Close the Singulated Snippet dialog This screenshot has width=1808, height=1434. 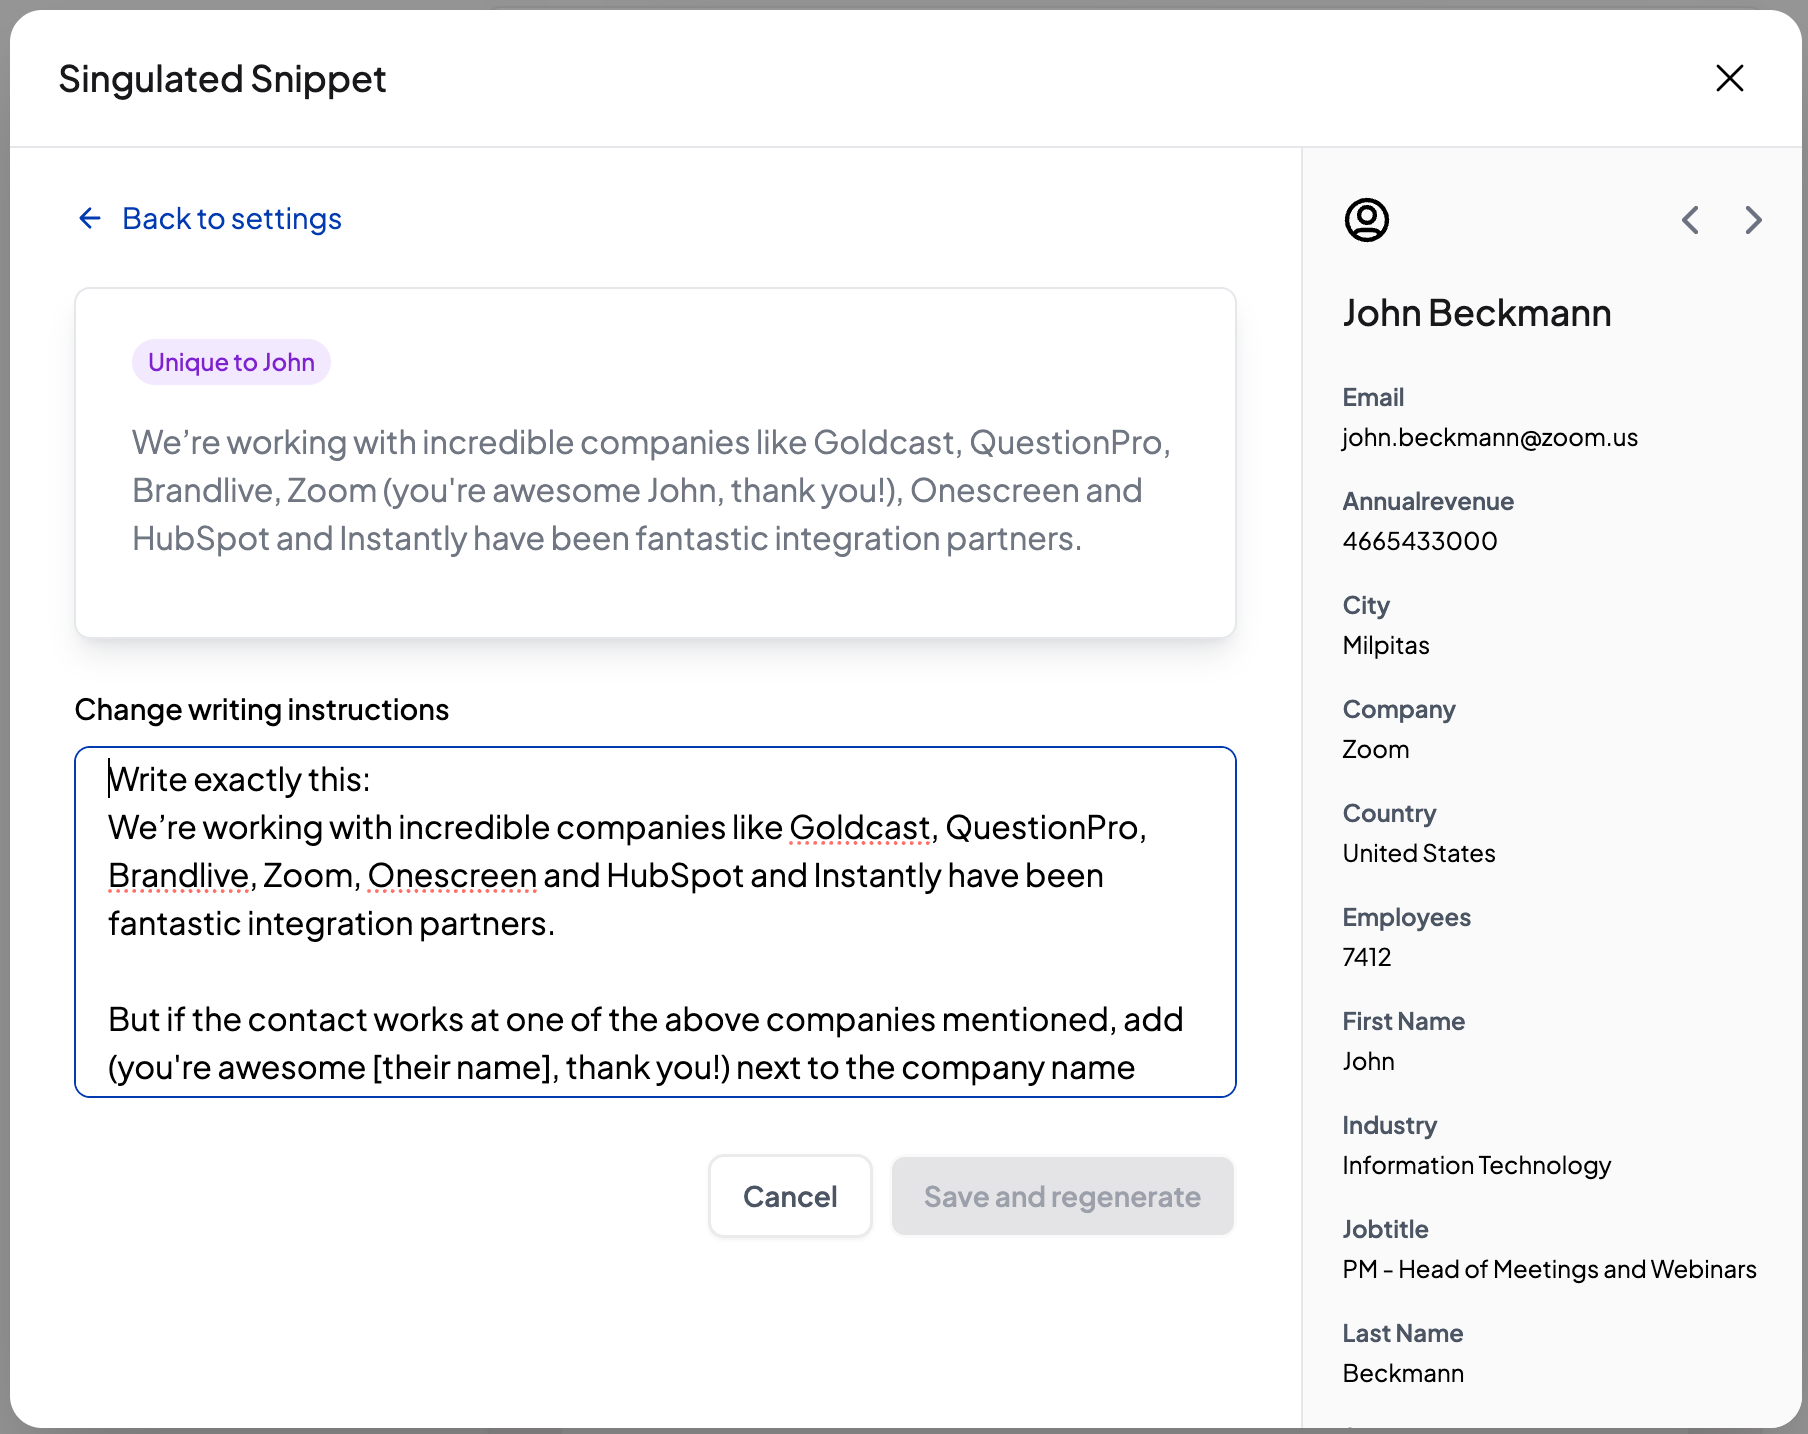1729,78
